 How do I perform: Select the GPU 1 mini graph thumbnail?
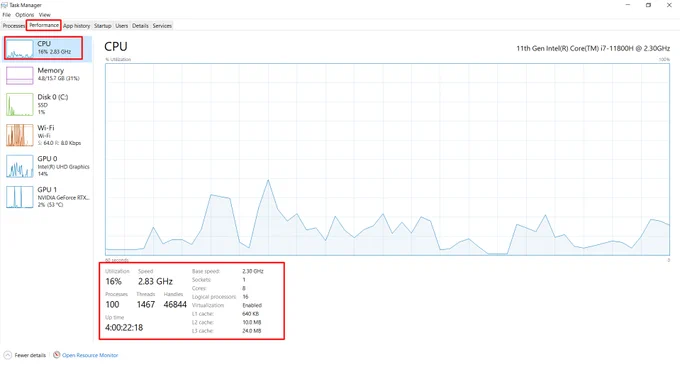pyautogui.click(x=20, y=197)
